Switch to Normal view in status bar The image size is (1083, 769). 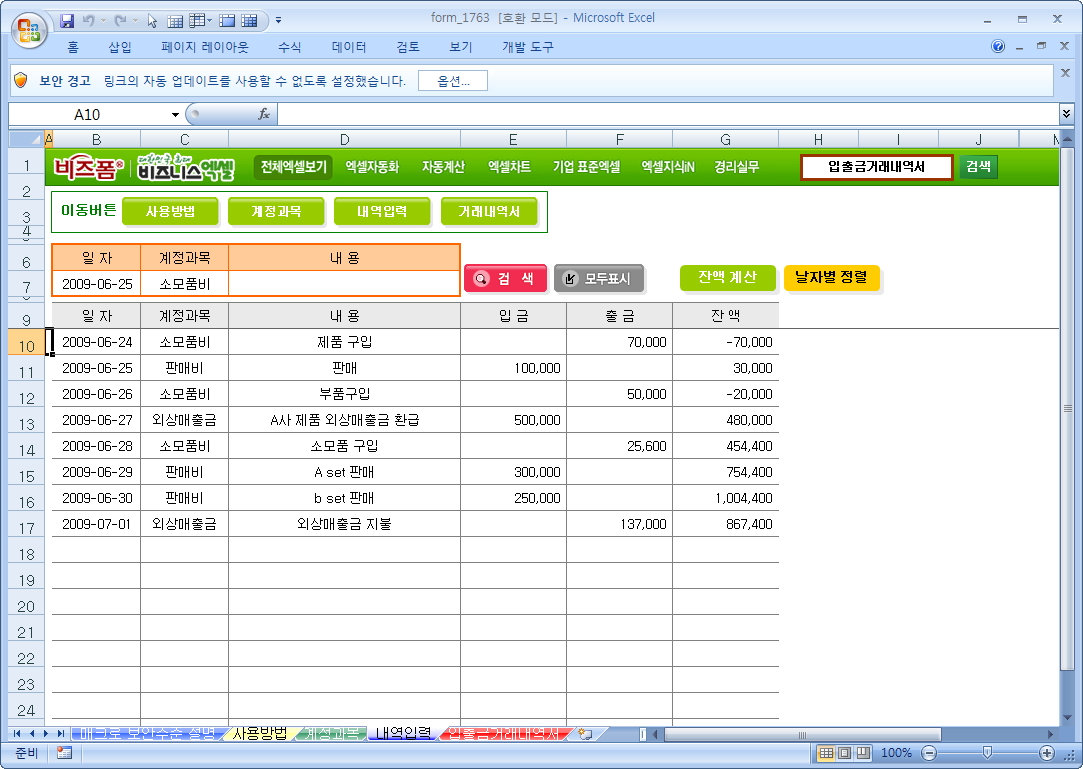tap(826, 753)
